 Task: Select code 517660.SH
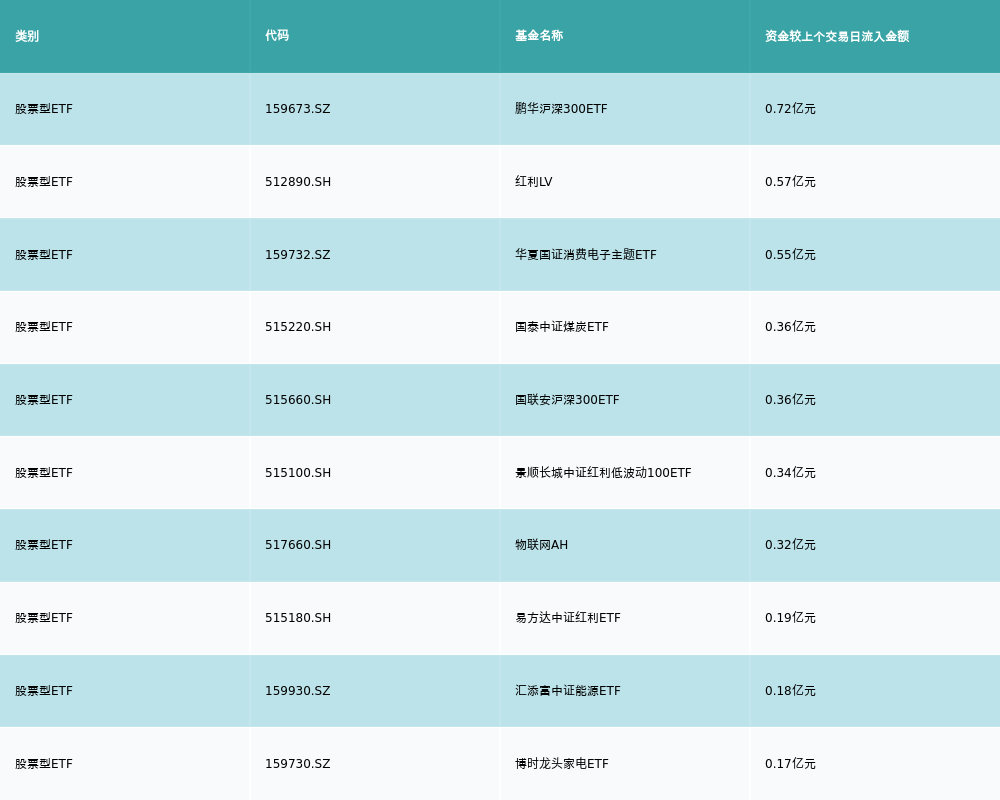298,545
